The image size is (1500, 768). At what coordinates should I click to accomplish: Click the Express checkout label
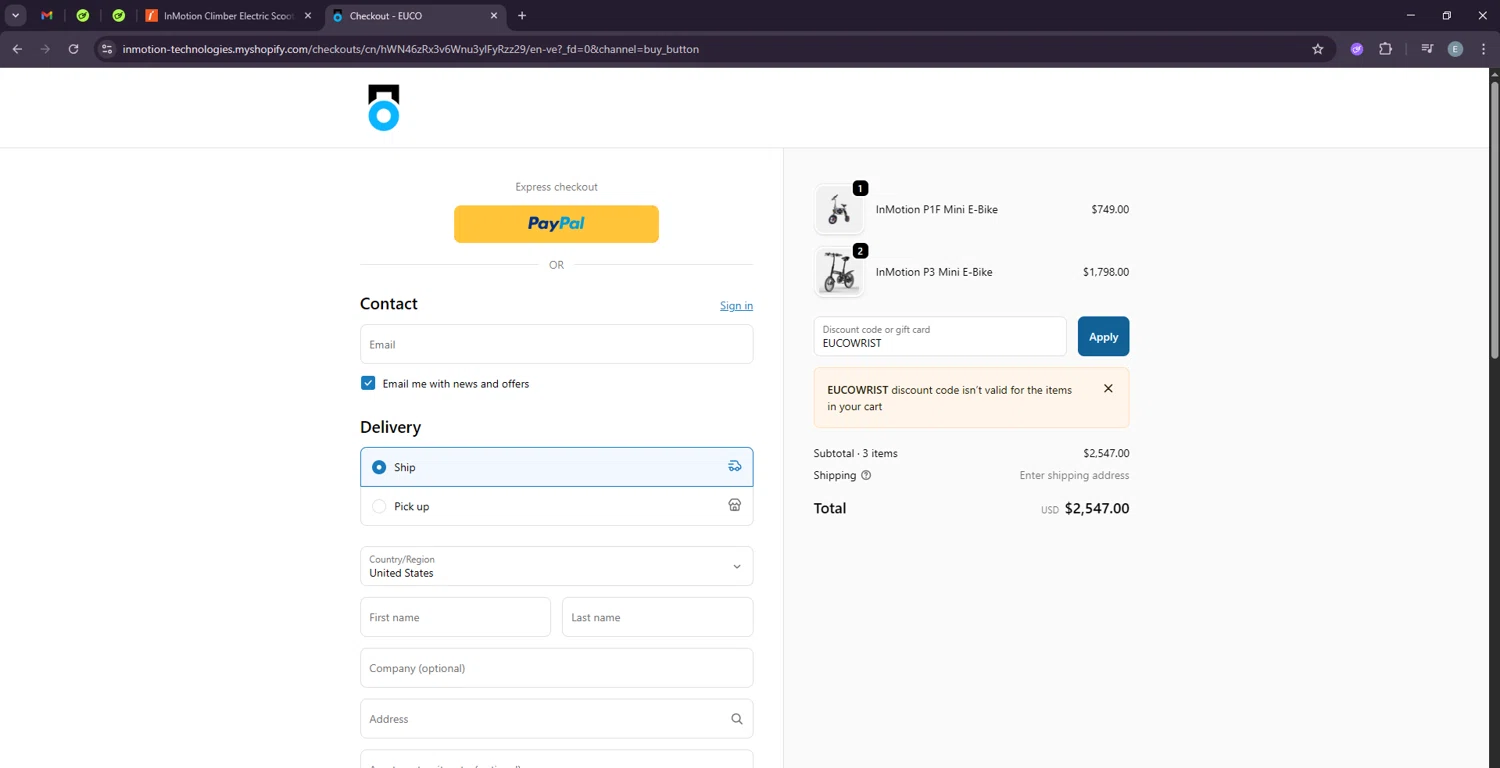click(556, 187)
